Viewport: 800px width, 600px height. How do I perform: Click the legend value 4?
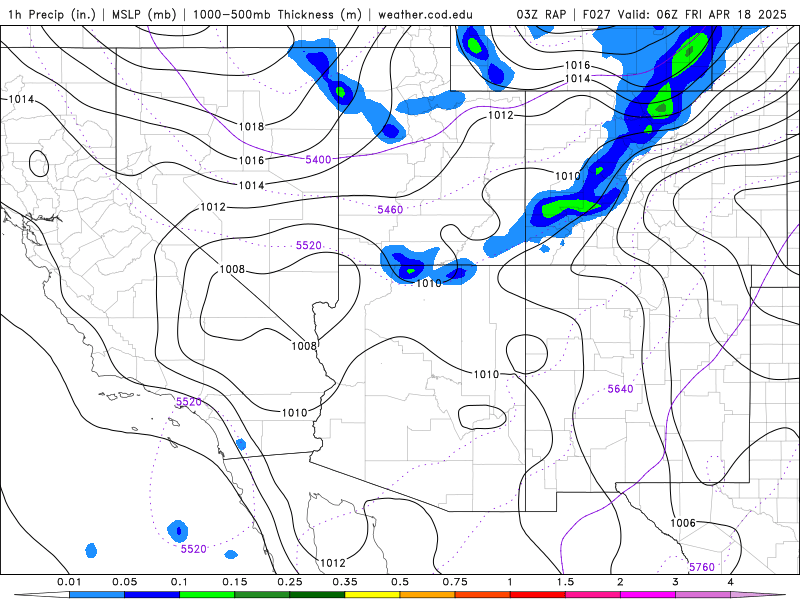point(731,582)
